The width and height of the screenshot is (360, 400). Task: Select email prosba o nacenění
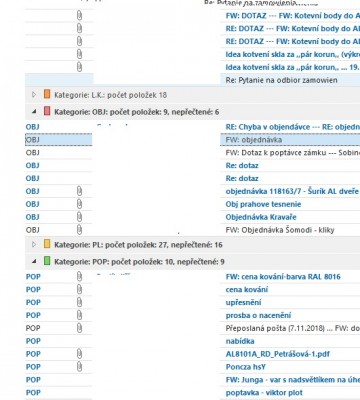coord(258,315)
